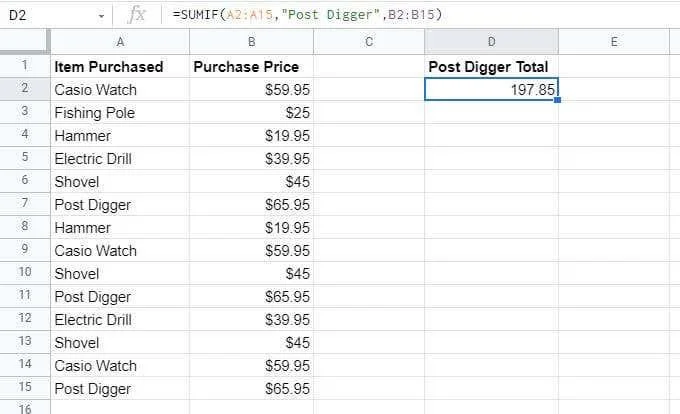Screen dimensions: 680x414
Task: Select row 15 header
Action: click(25, 388)
